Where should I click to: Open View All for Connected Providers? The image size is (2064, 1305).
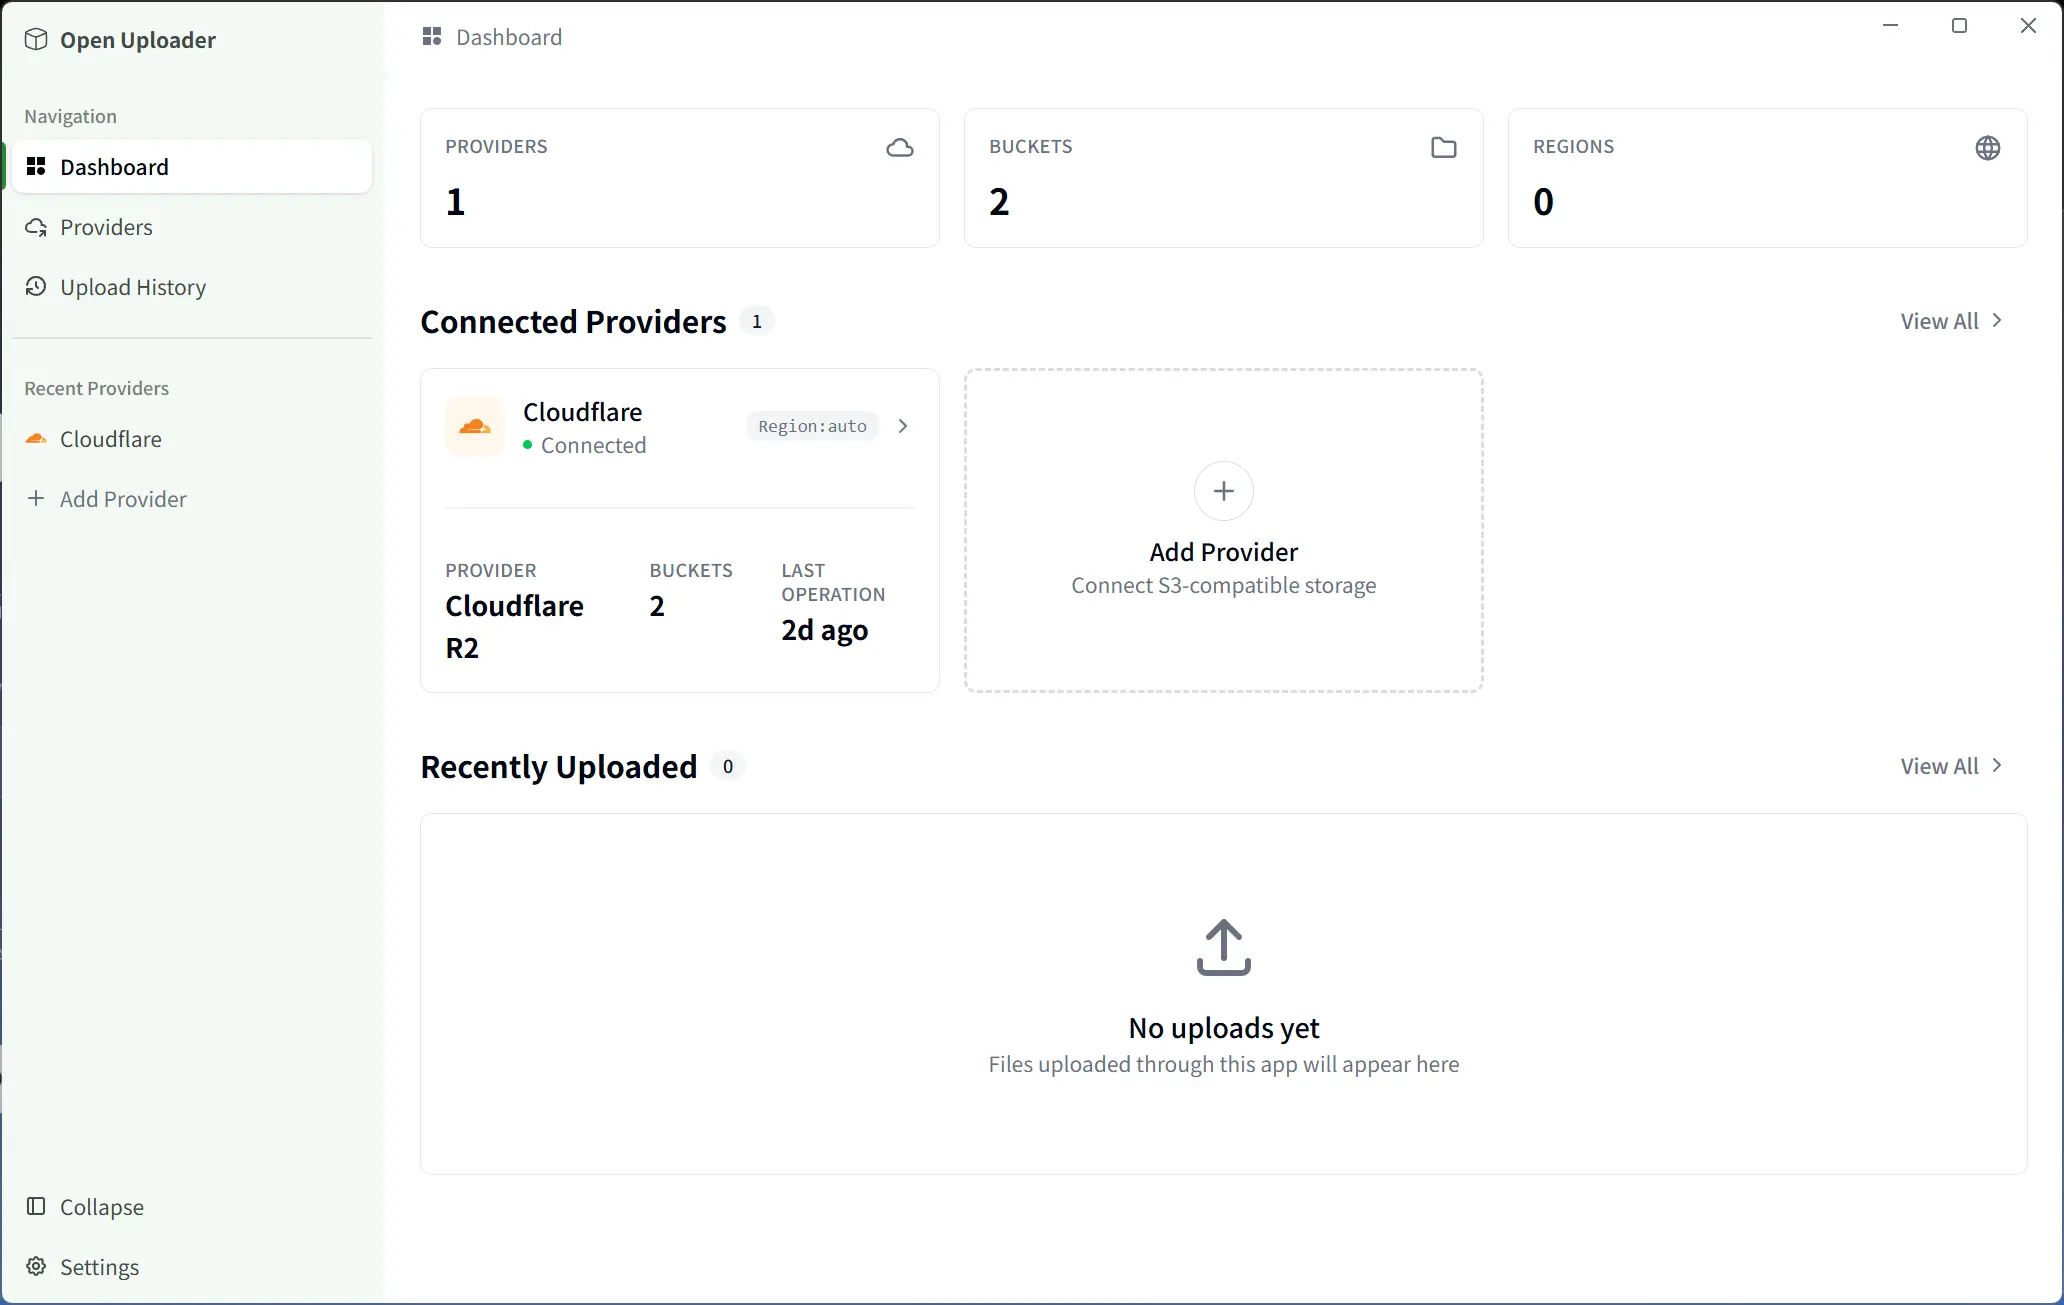point(1950,321)
